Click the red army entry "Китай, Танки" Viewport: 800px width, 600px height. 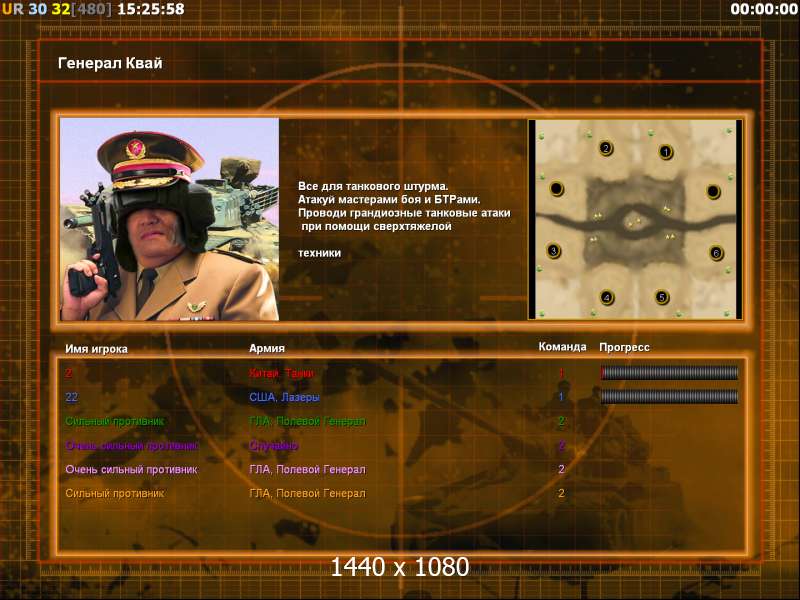(281, 373)
